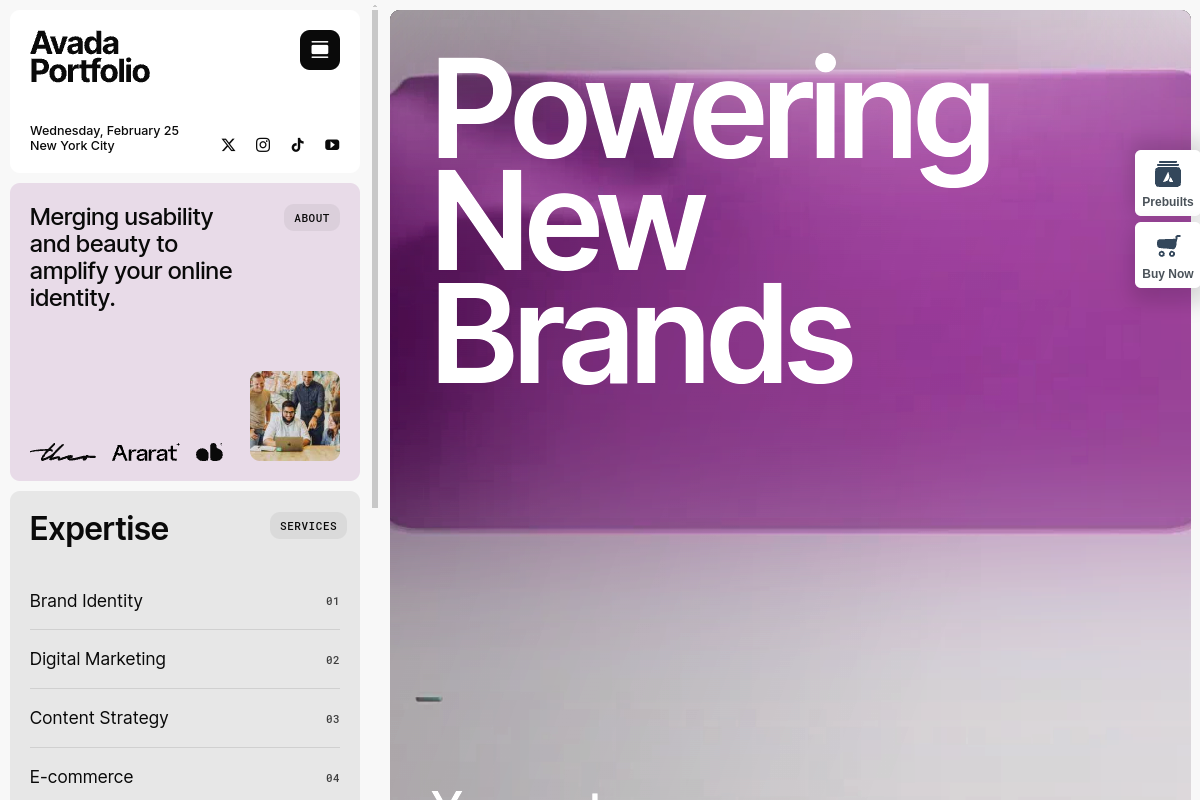1200x800 pixels.
Task: Open the E-commerce service item
Action: 81,777
